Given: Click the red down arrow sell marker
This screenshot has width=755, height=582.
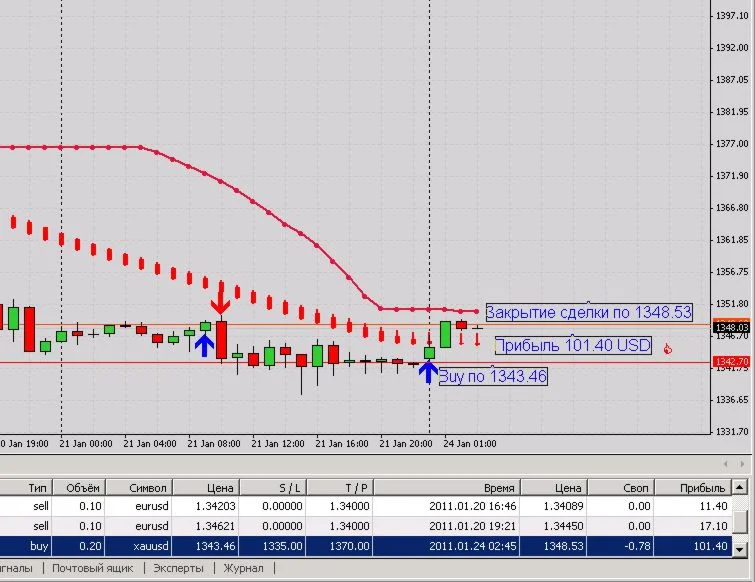Looking at the screenshot, I should [x=220, y=297].
